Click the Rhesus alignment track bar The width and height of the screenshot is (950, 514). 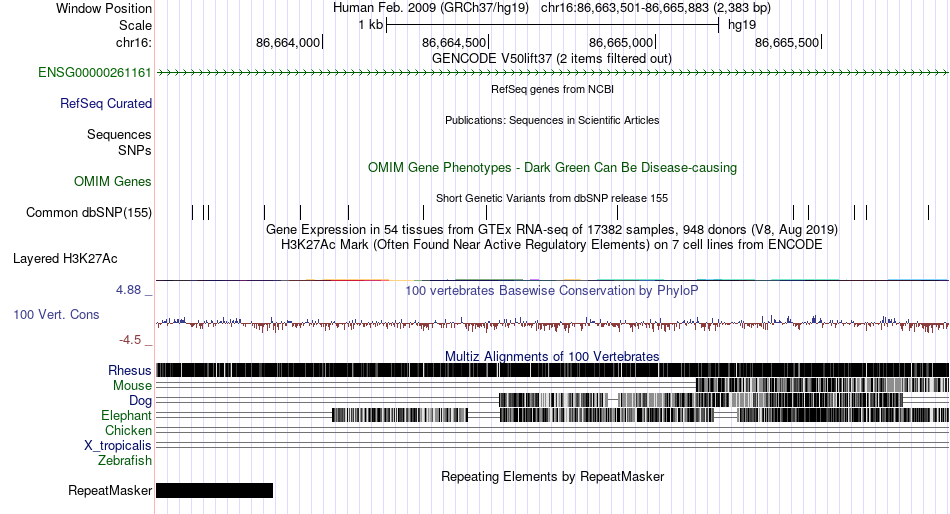552,370
